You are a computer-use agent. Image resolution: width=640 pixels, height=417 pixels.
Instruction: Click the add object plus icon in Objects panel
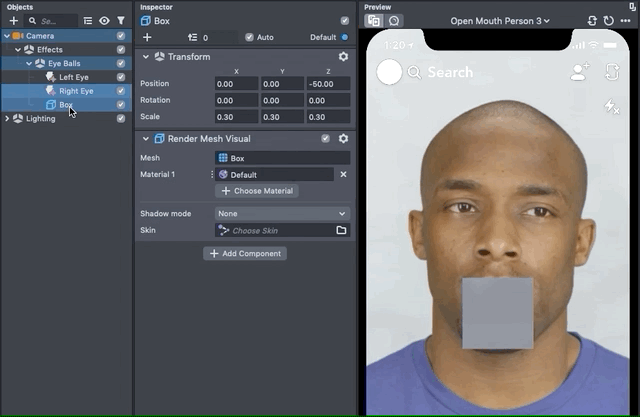click(14, 20)
